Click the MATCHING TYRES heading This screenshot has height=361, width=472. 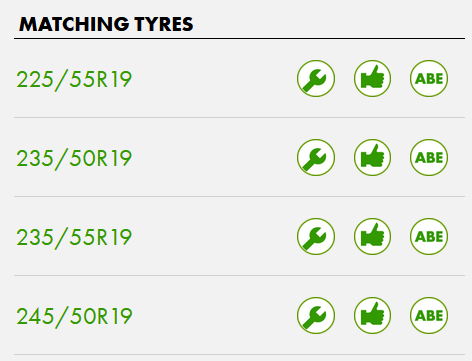106,24
